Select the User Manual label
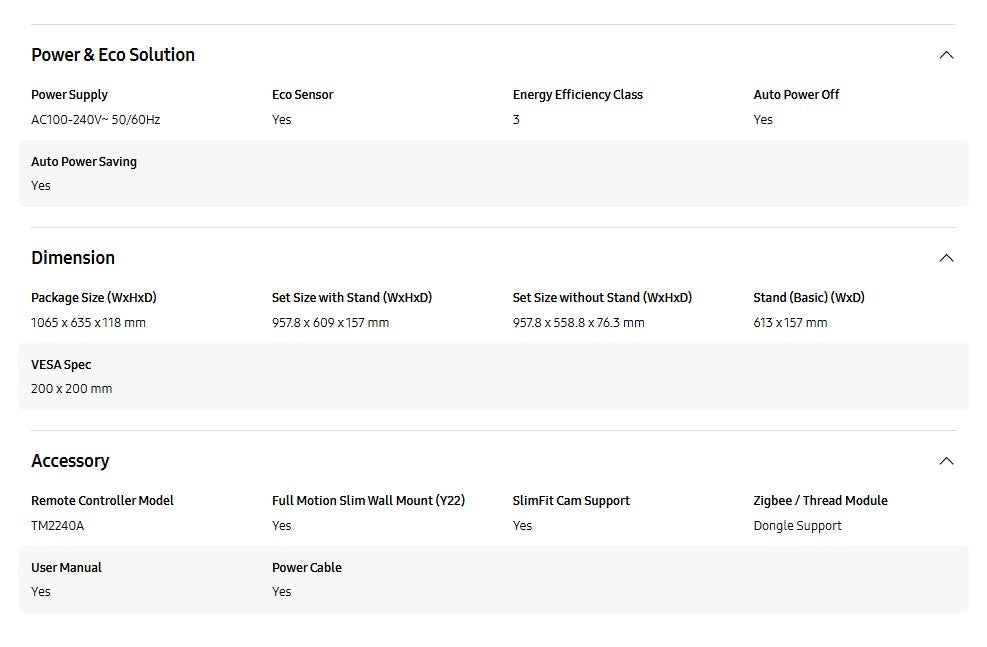This screenshot has height=647, width=987. click(66, 568)
